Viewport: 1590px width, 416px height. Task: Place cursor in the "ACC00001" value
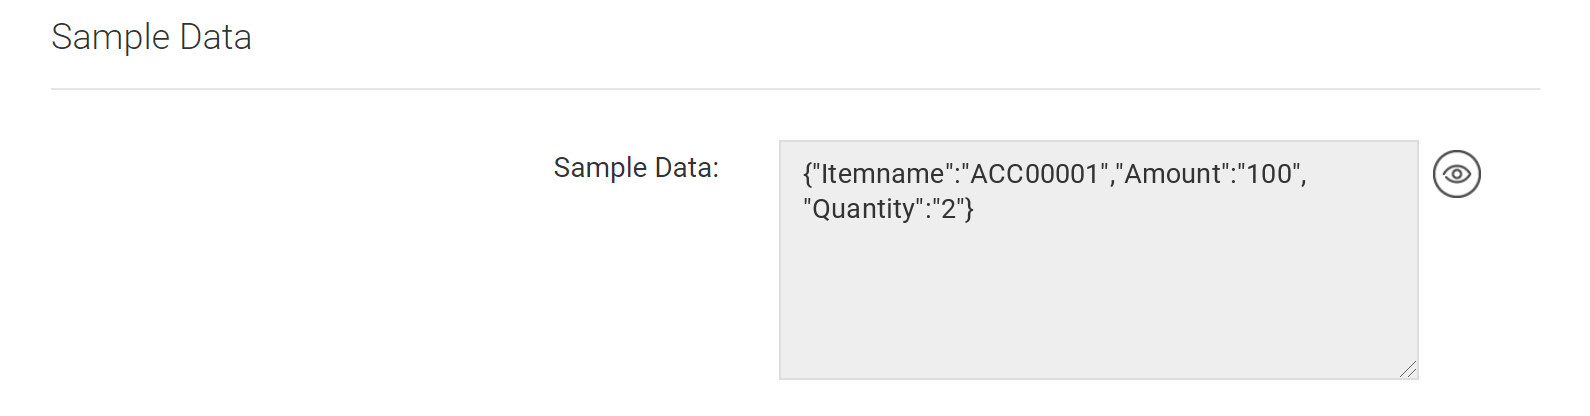pos(1035,174)
